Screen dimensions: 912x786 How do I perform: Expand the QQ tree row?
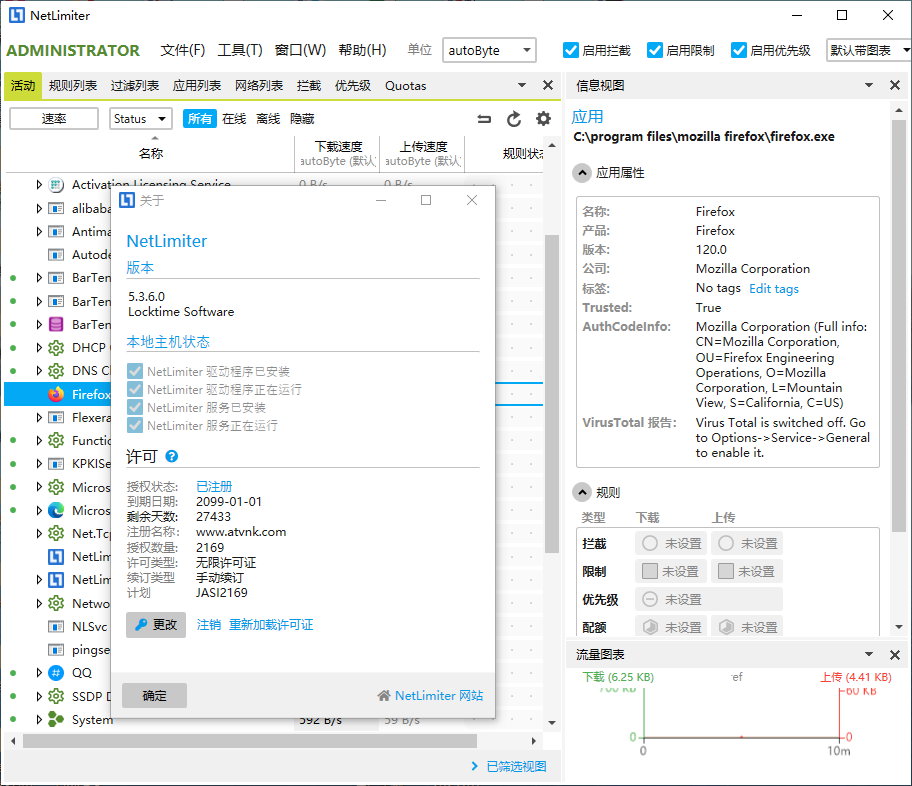point(39,673)
